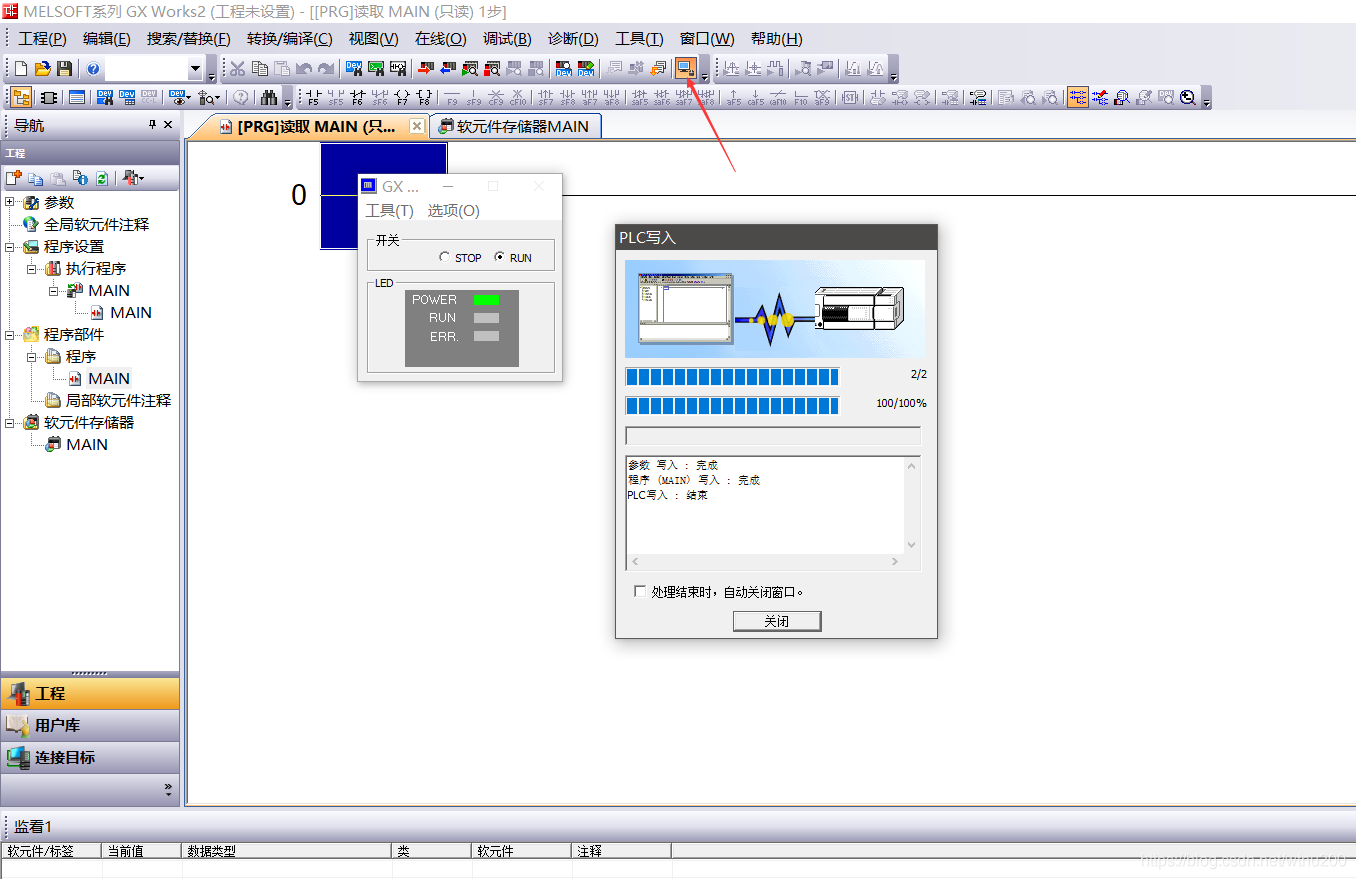
Task: Select 全局软元件注释 in project tree
Action: (96, 224)
